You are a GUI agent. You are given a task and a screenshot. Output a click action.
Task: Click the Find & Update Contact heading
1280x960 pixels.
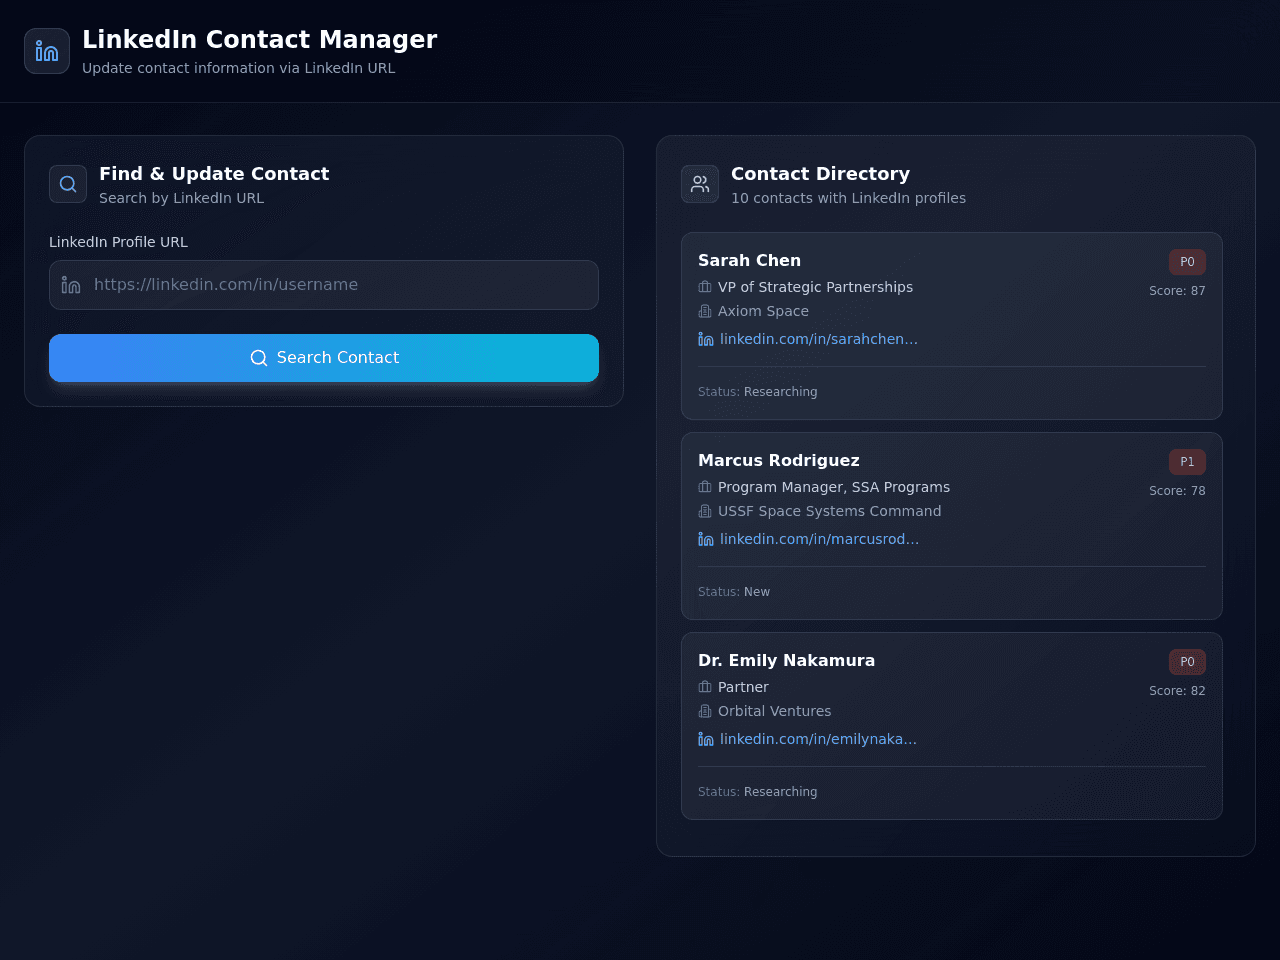point(214,174)
